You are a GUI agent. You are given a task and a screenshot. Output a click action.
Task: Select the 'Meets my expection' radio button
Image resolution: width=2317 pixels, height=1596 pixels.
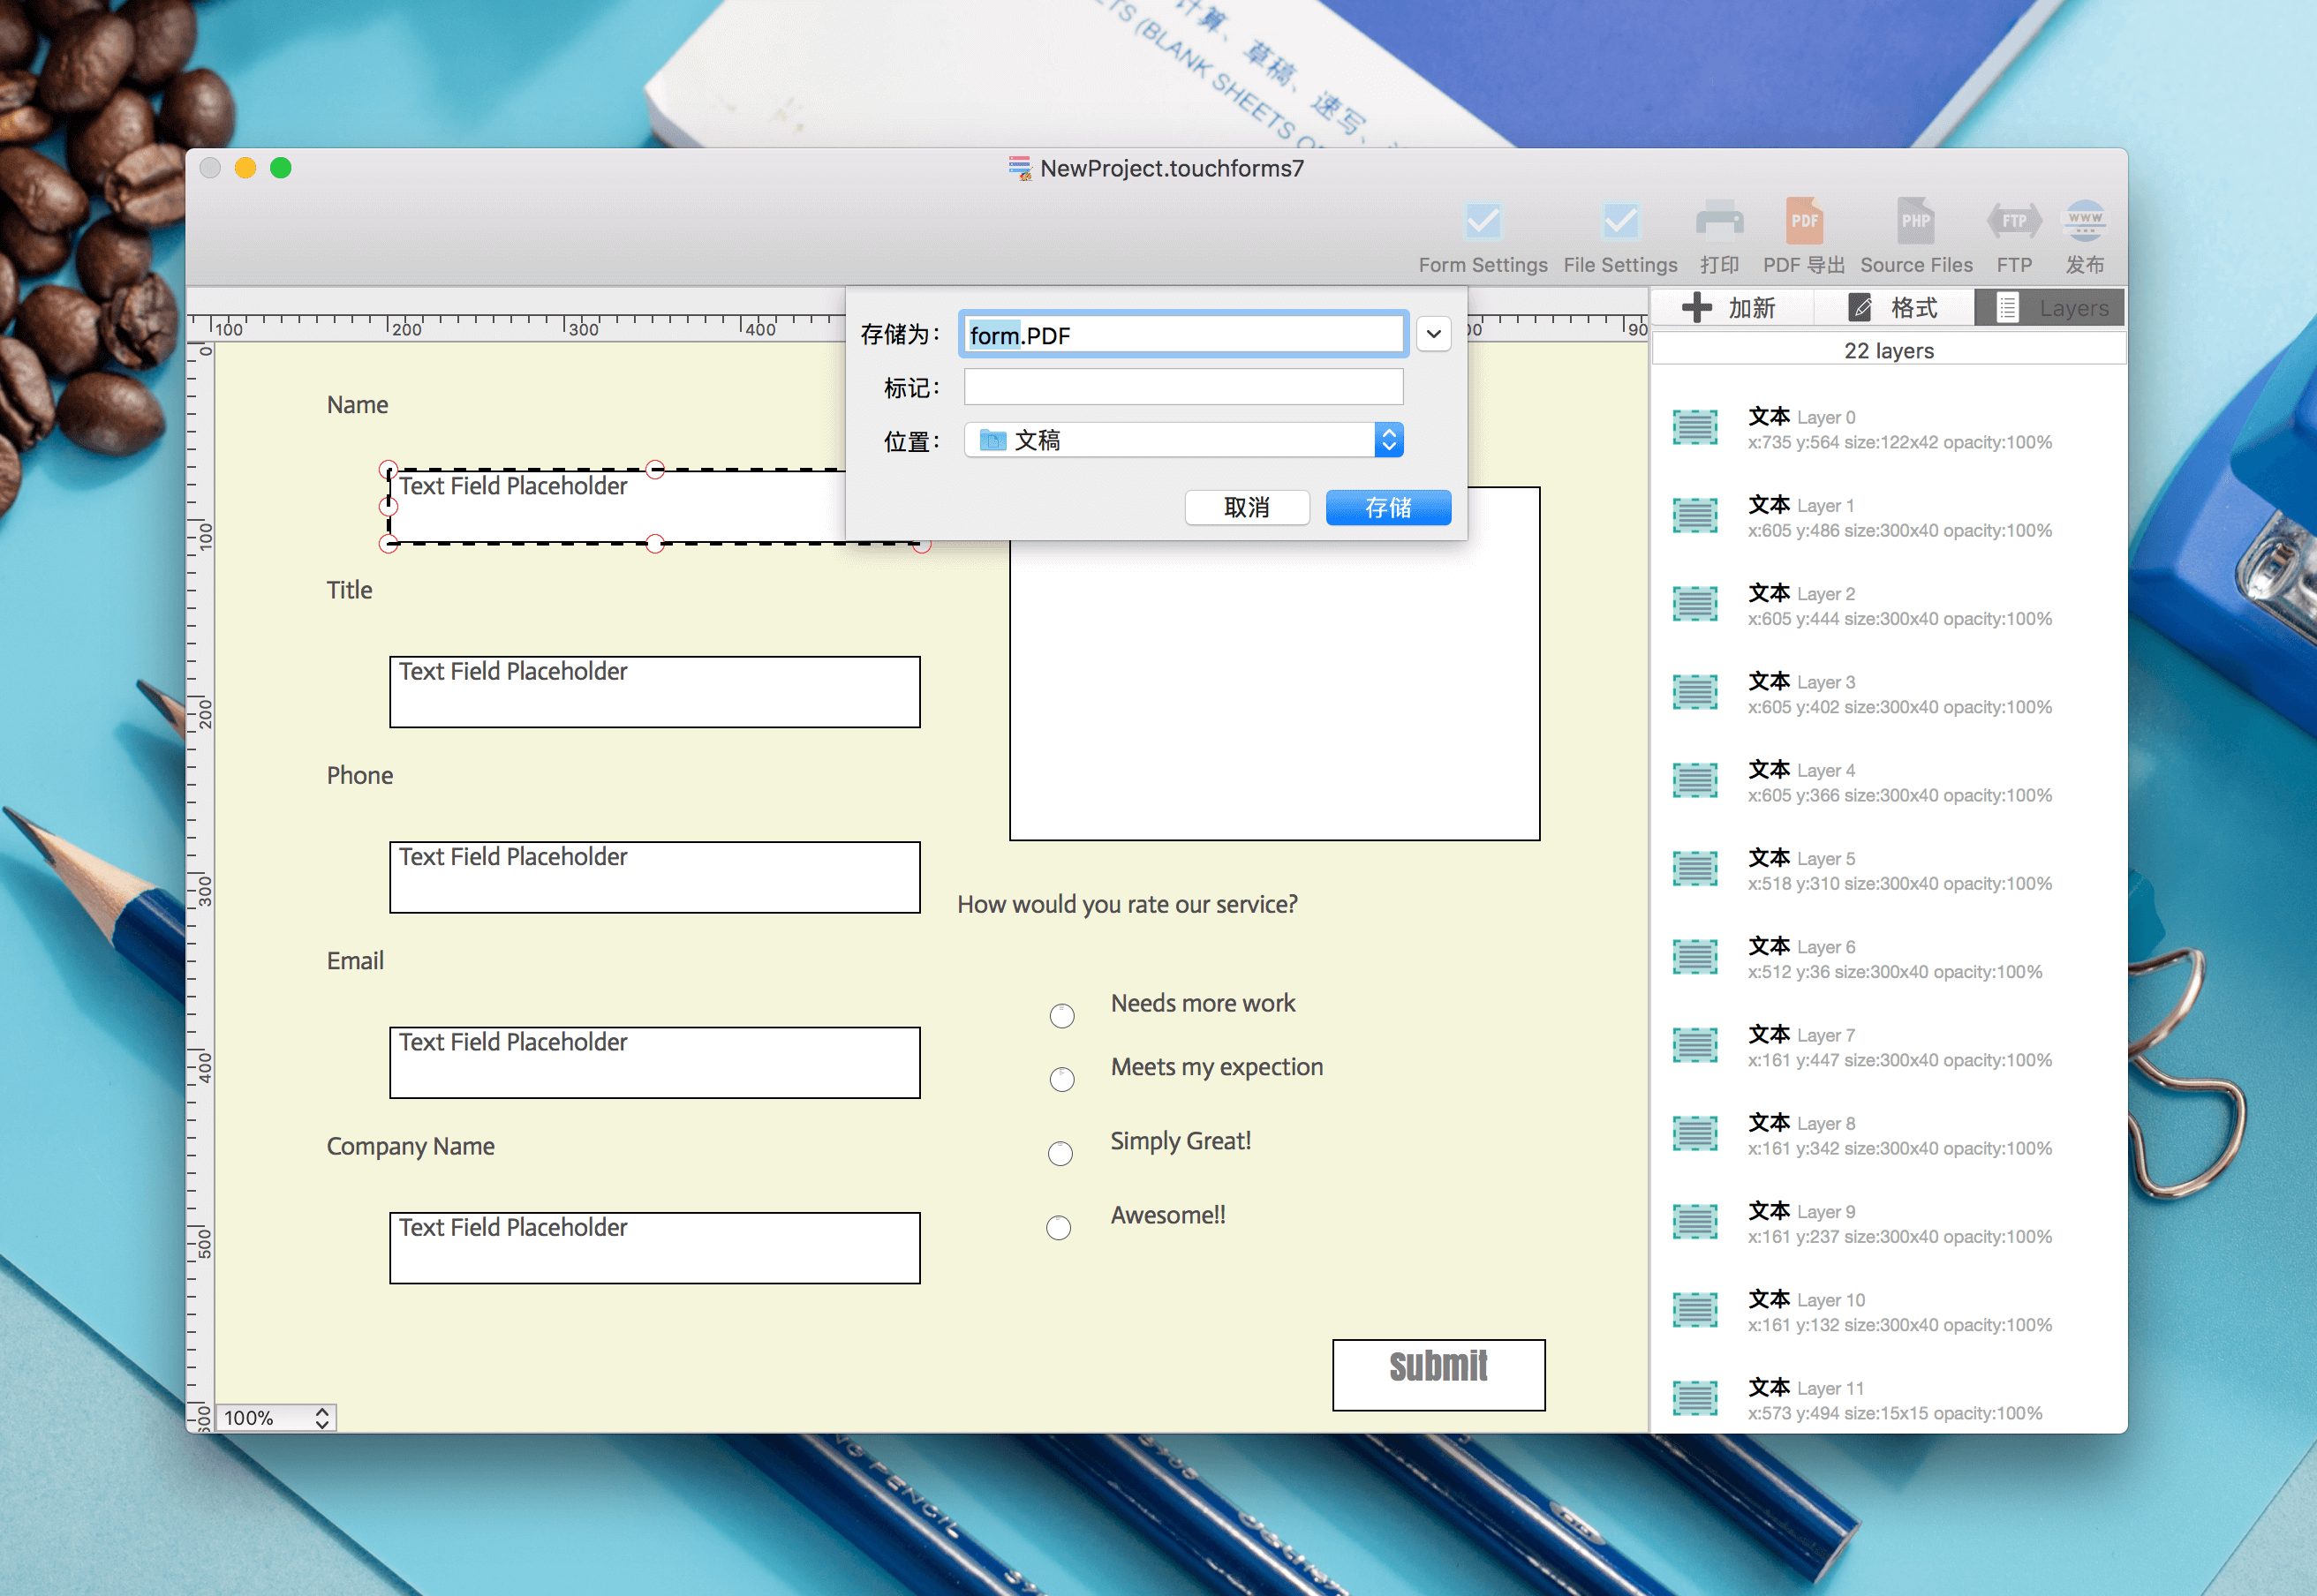tap(1062, 1080)
